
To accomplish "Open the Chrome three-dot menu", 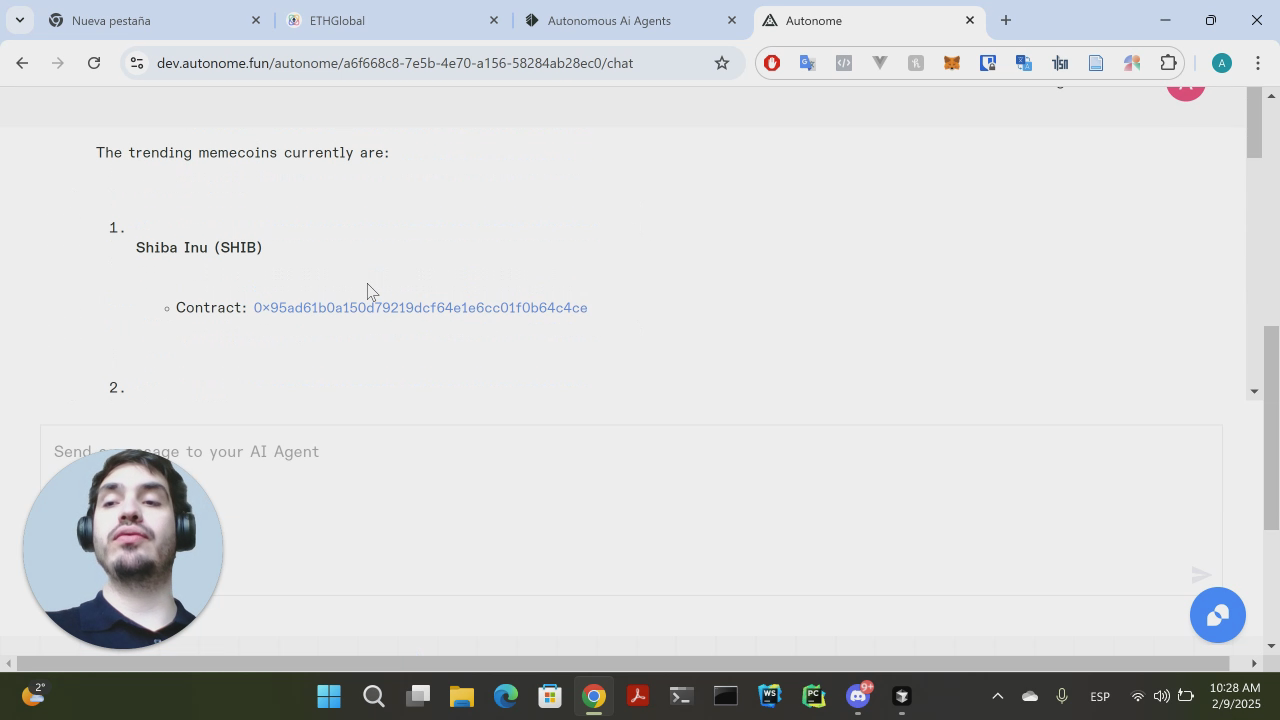I will [1257, 63].
